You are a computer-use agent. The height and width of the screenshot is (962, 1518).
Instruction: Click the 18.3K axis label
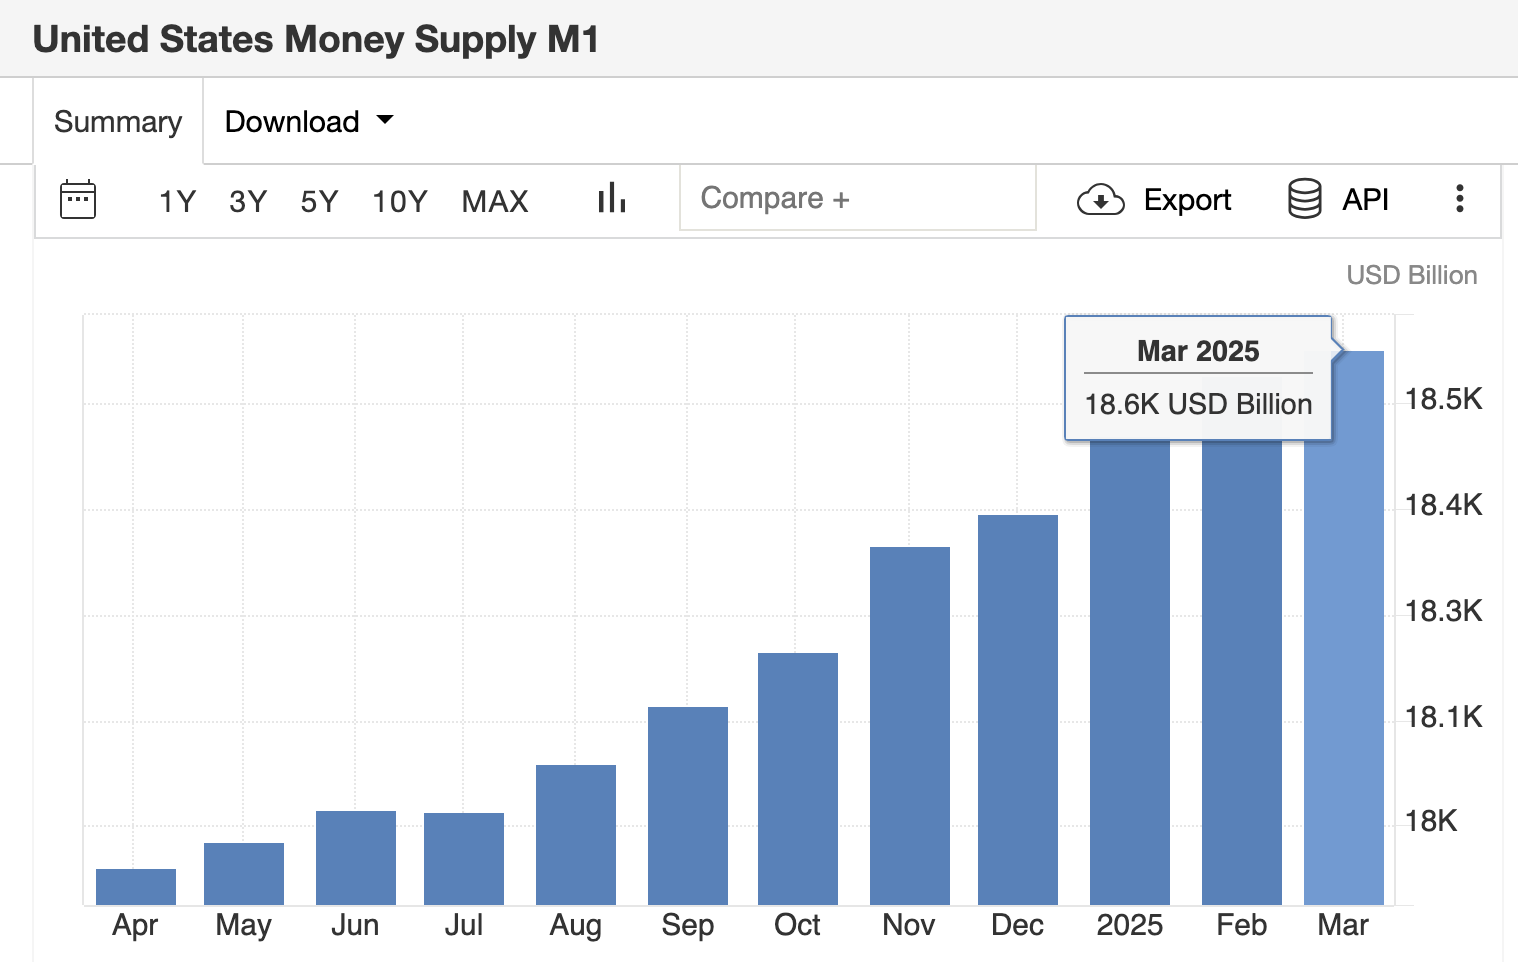pyautogui.click(x=1443, y=611)
